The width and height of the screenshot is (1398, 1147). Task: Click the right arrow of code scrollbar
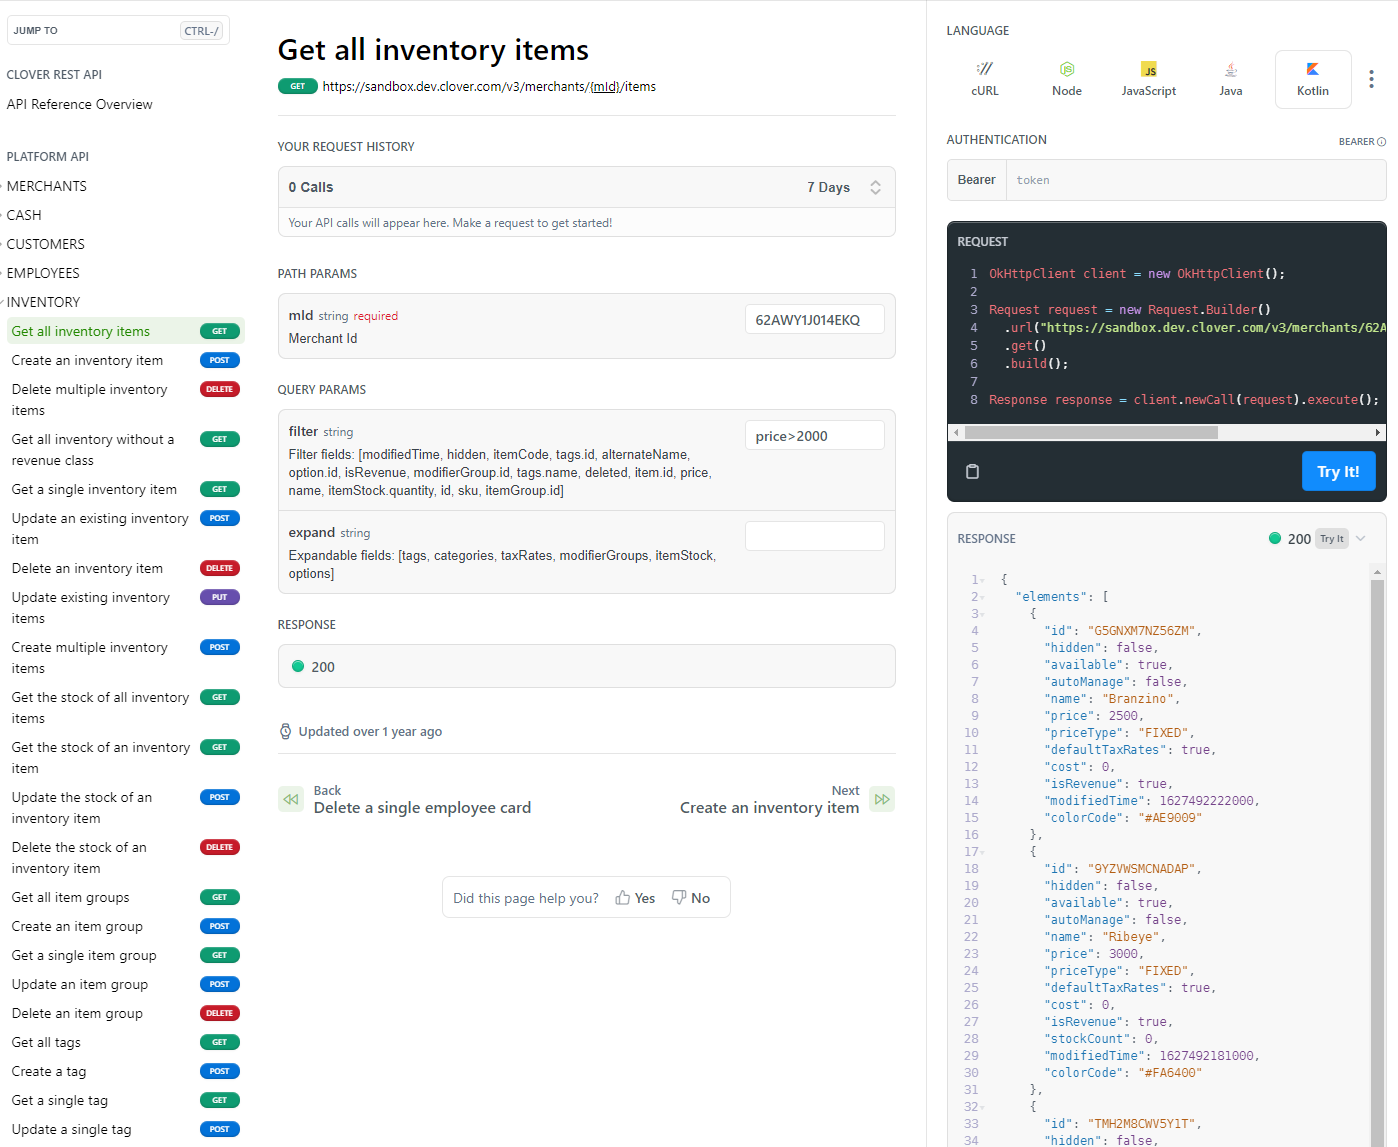coord(1378,432)
